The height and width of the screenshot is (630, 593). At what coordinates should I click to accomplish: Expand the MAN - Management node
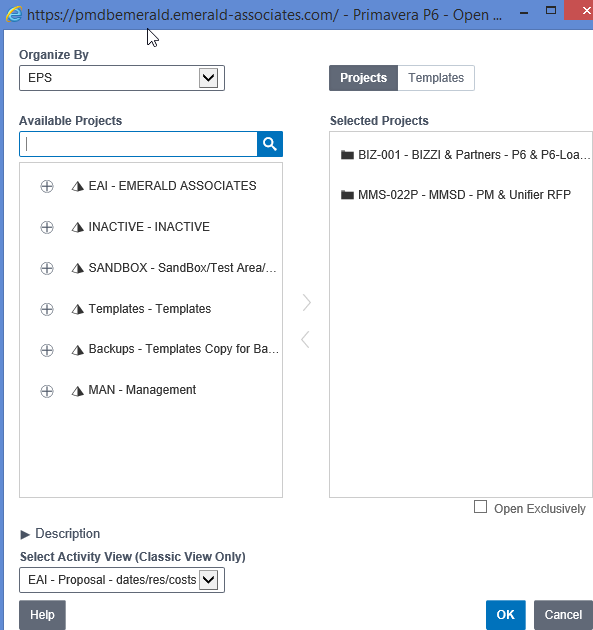coord(47,391)
